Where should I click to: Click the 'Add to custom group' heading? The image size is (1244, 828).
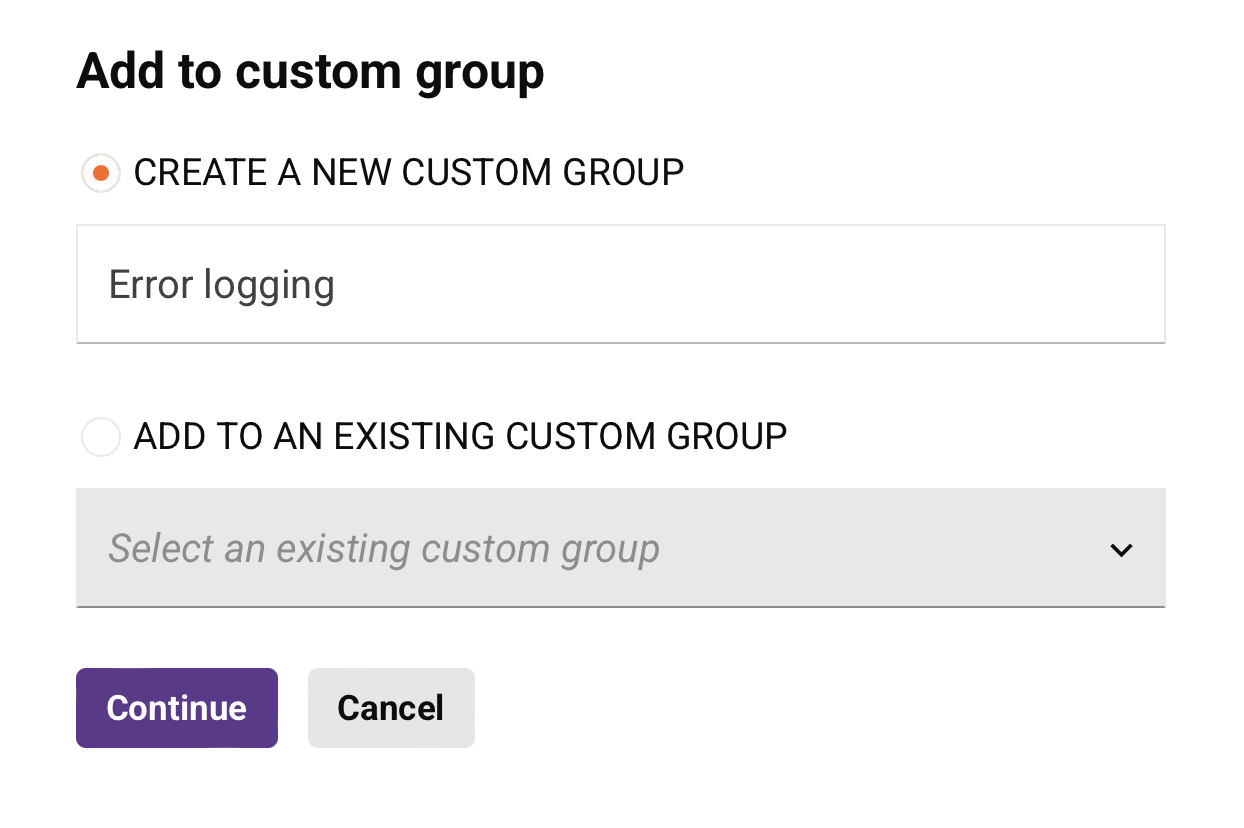(310, 70)
